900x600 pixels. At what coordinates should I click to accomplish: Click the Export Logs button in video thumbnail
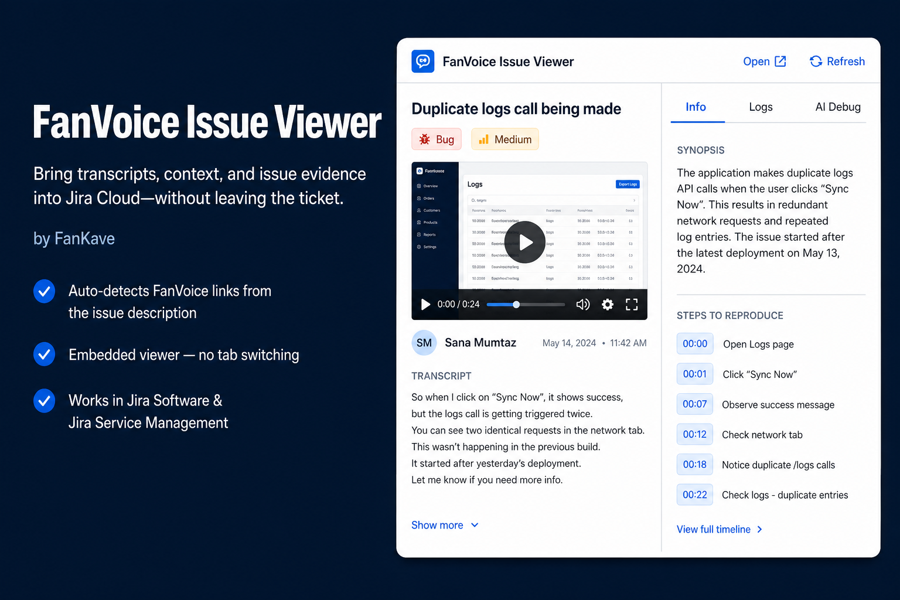point(627,184)
